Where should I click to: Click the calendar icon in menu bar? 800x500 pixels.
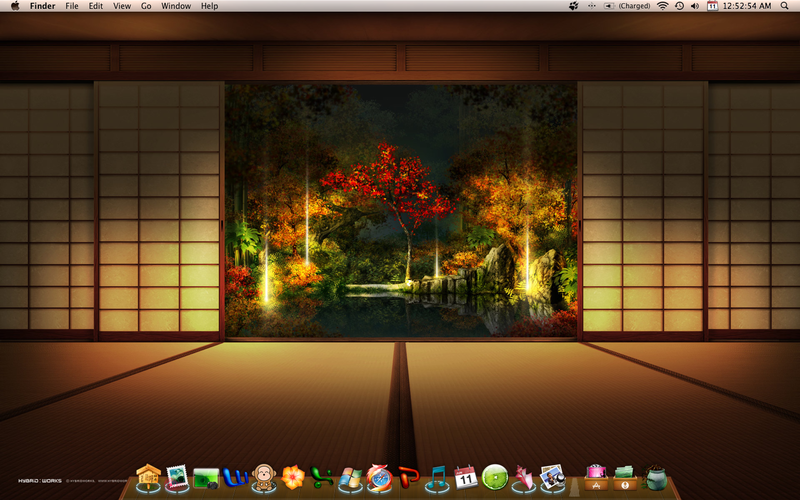tap(712, 6)
